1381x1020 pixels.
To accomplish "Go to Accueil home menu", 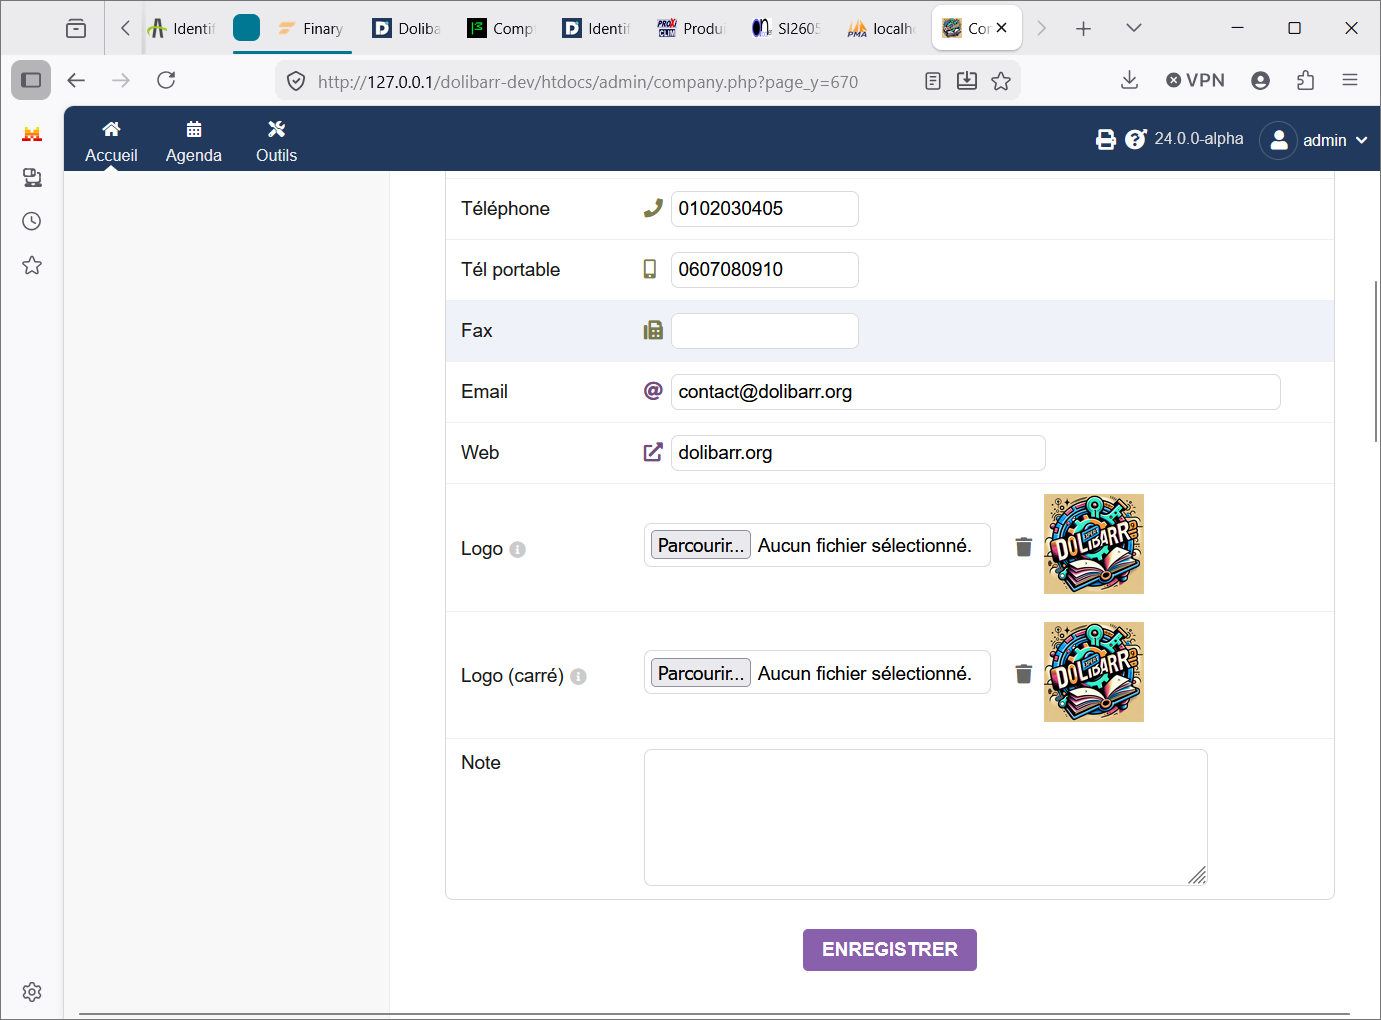I will click(x=111, y=141).
